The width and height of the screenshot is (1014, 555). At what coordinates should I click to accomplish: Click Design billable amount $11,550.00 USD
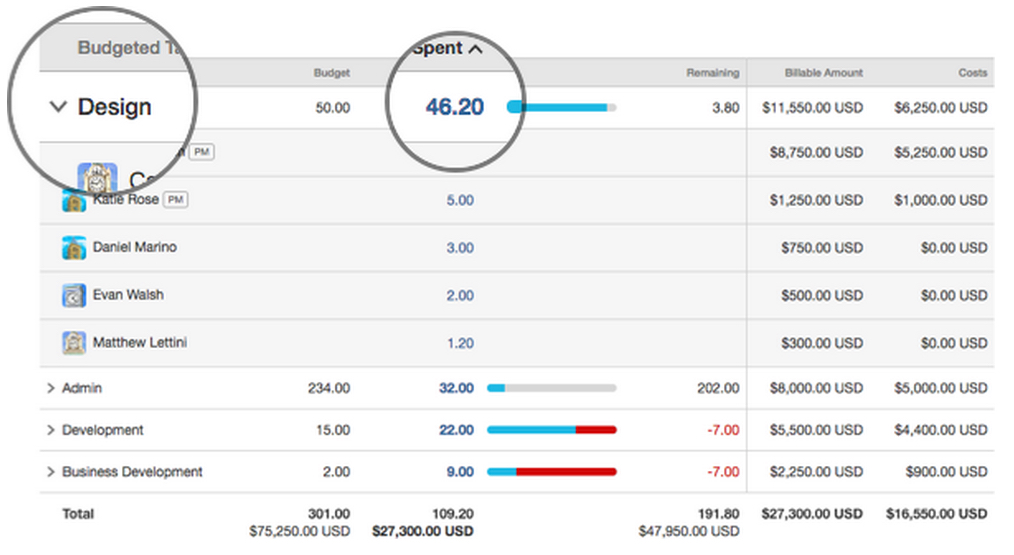pyautogui.click(x=813, y=108)
